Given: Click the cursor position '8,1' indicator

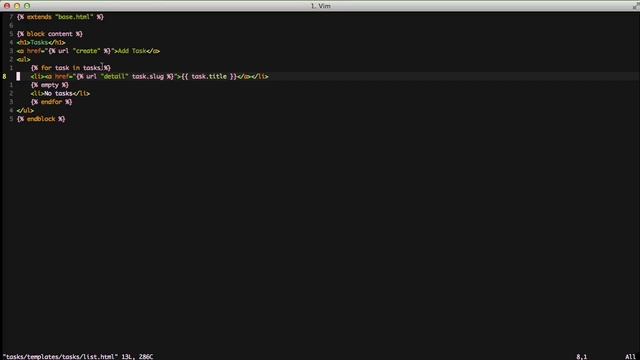Looking at the screenshot, I should tap(581, 357).
